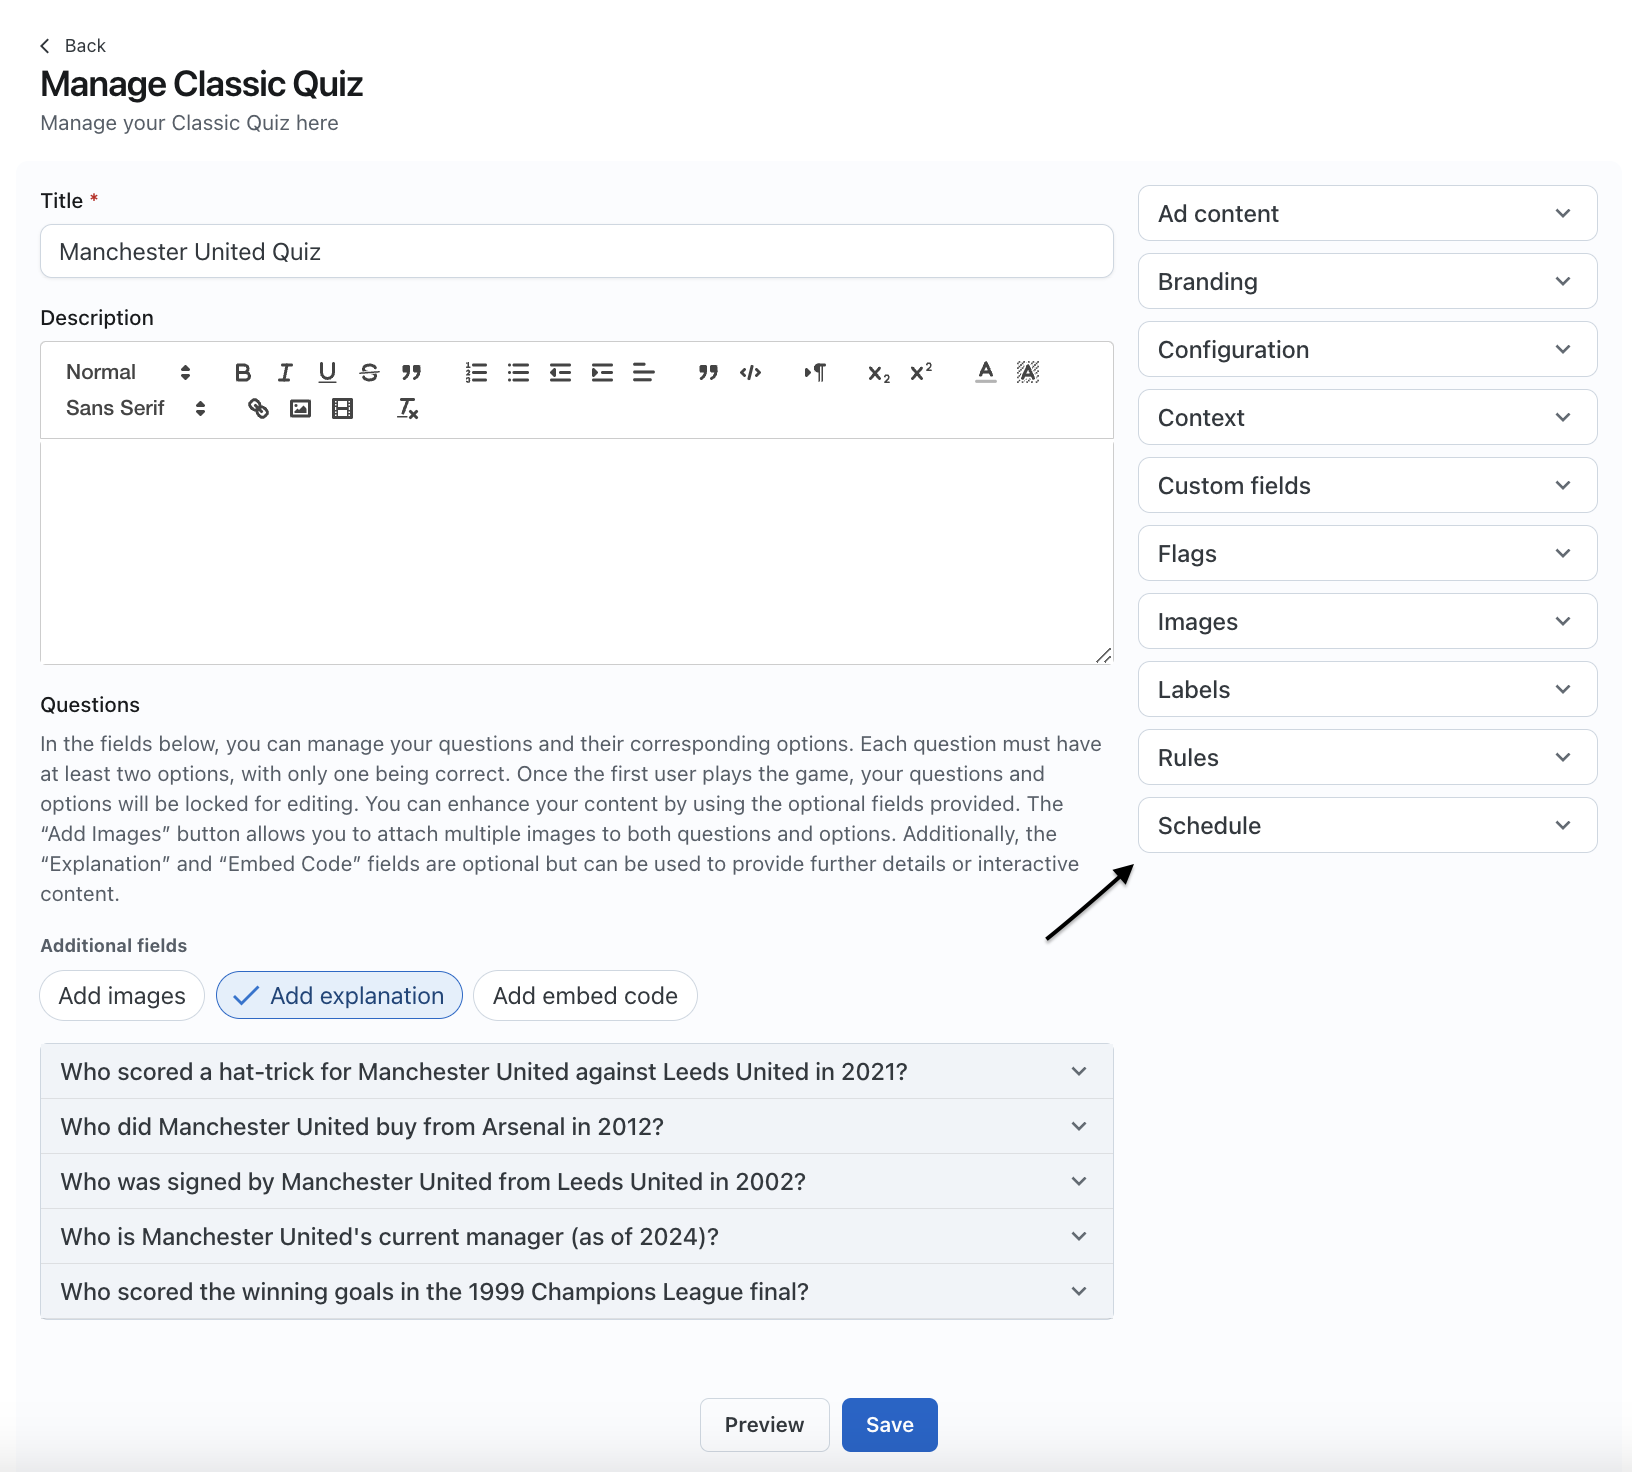Open the Normal heading style dropdown
The height and width of the screenshot is (1472, 1632).
128,372
